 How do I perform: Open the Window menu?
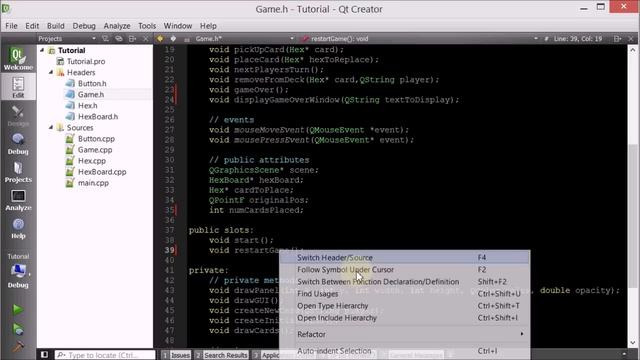(178, 26)
